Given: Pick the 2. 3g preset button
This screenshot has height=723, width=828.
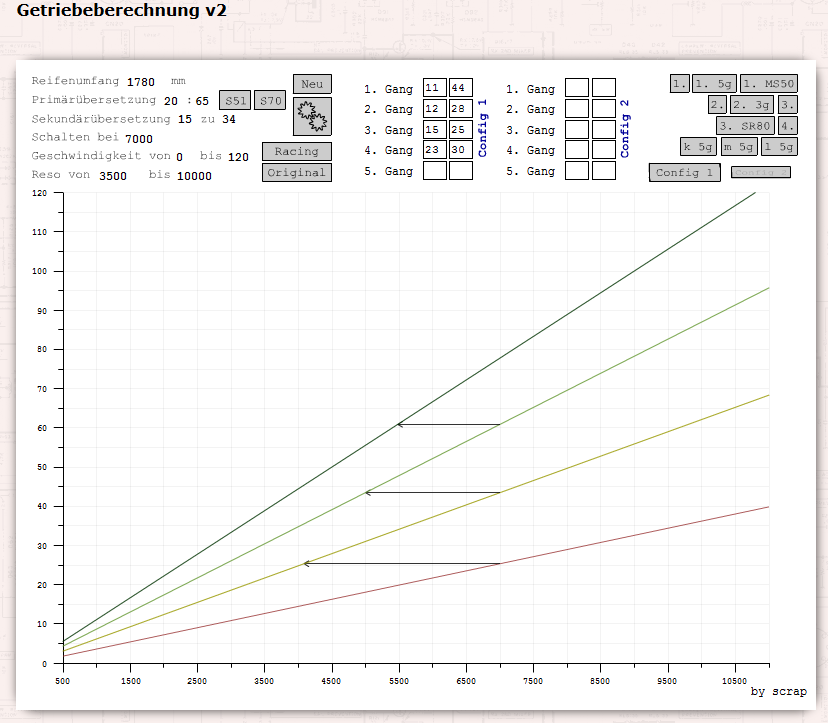Looking at the screenshot, I should [x=751, y=105].
